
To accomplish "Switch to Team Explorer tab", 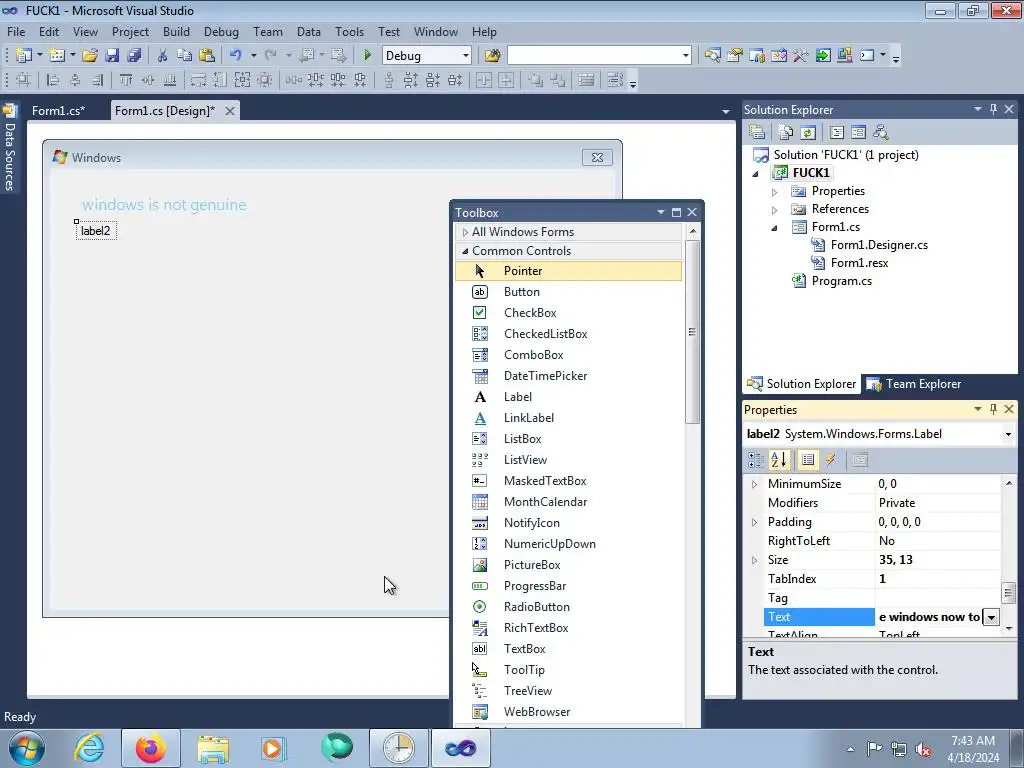I will 913,384.
